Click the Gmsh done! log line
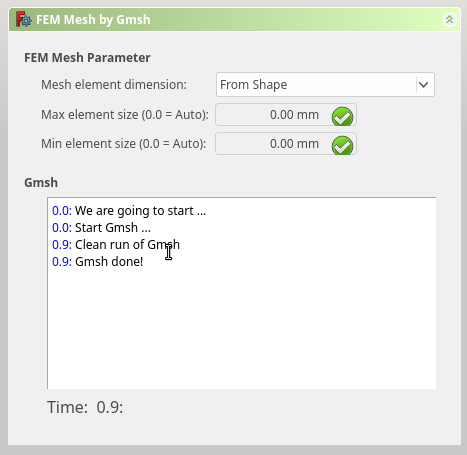 tap(98, 262)
